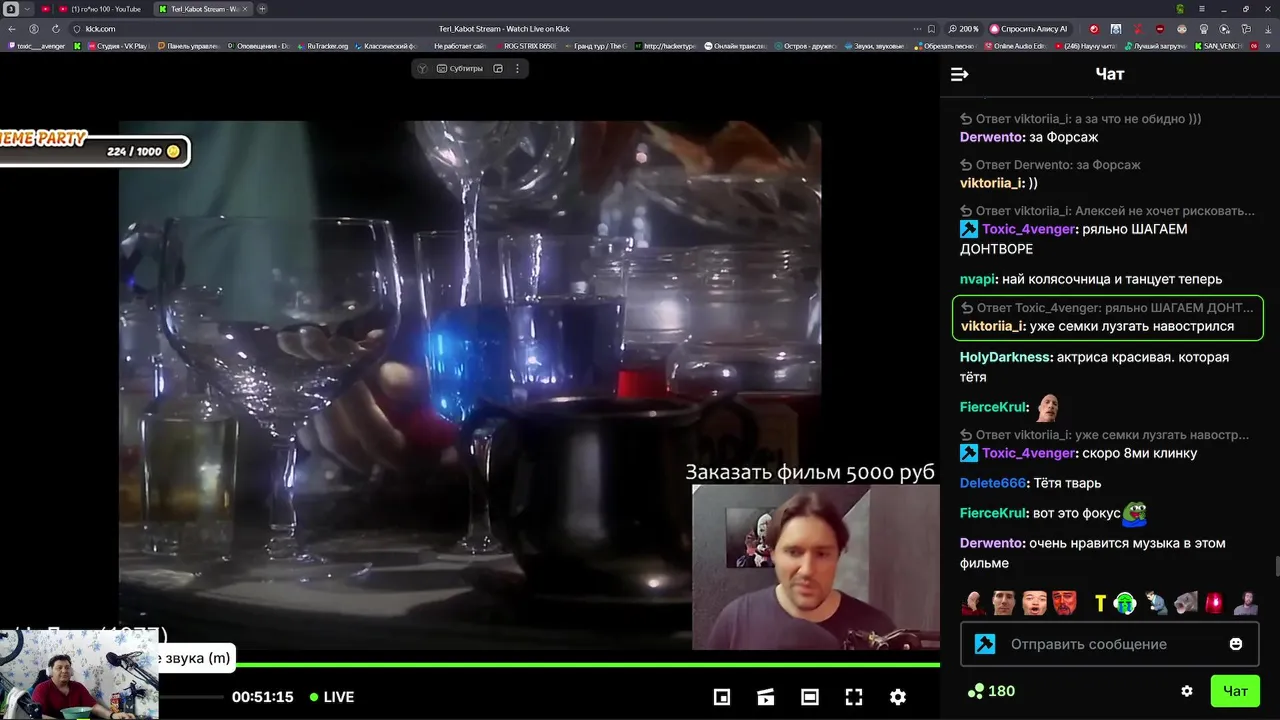Image resolution: width=1280 pixels, height=720 pixels.
Task: Expand the tab list dropdown arrow
Action: (x=27, y=9)
